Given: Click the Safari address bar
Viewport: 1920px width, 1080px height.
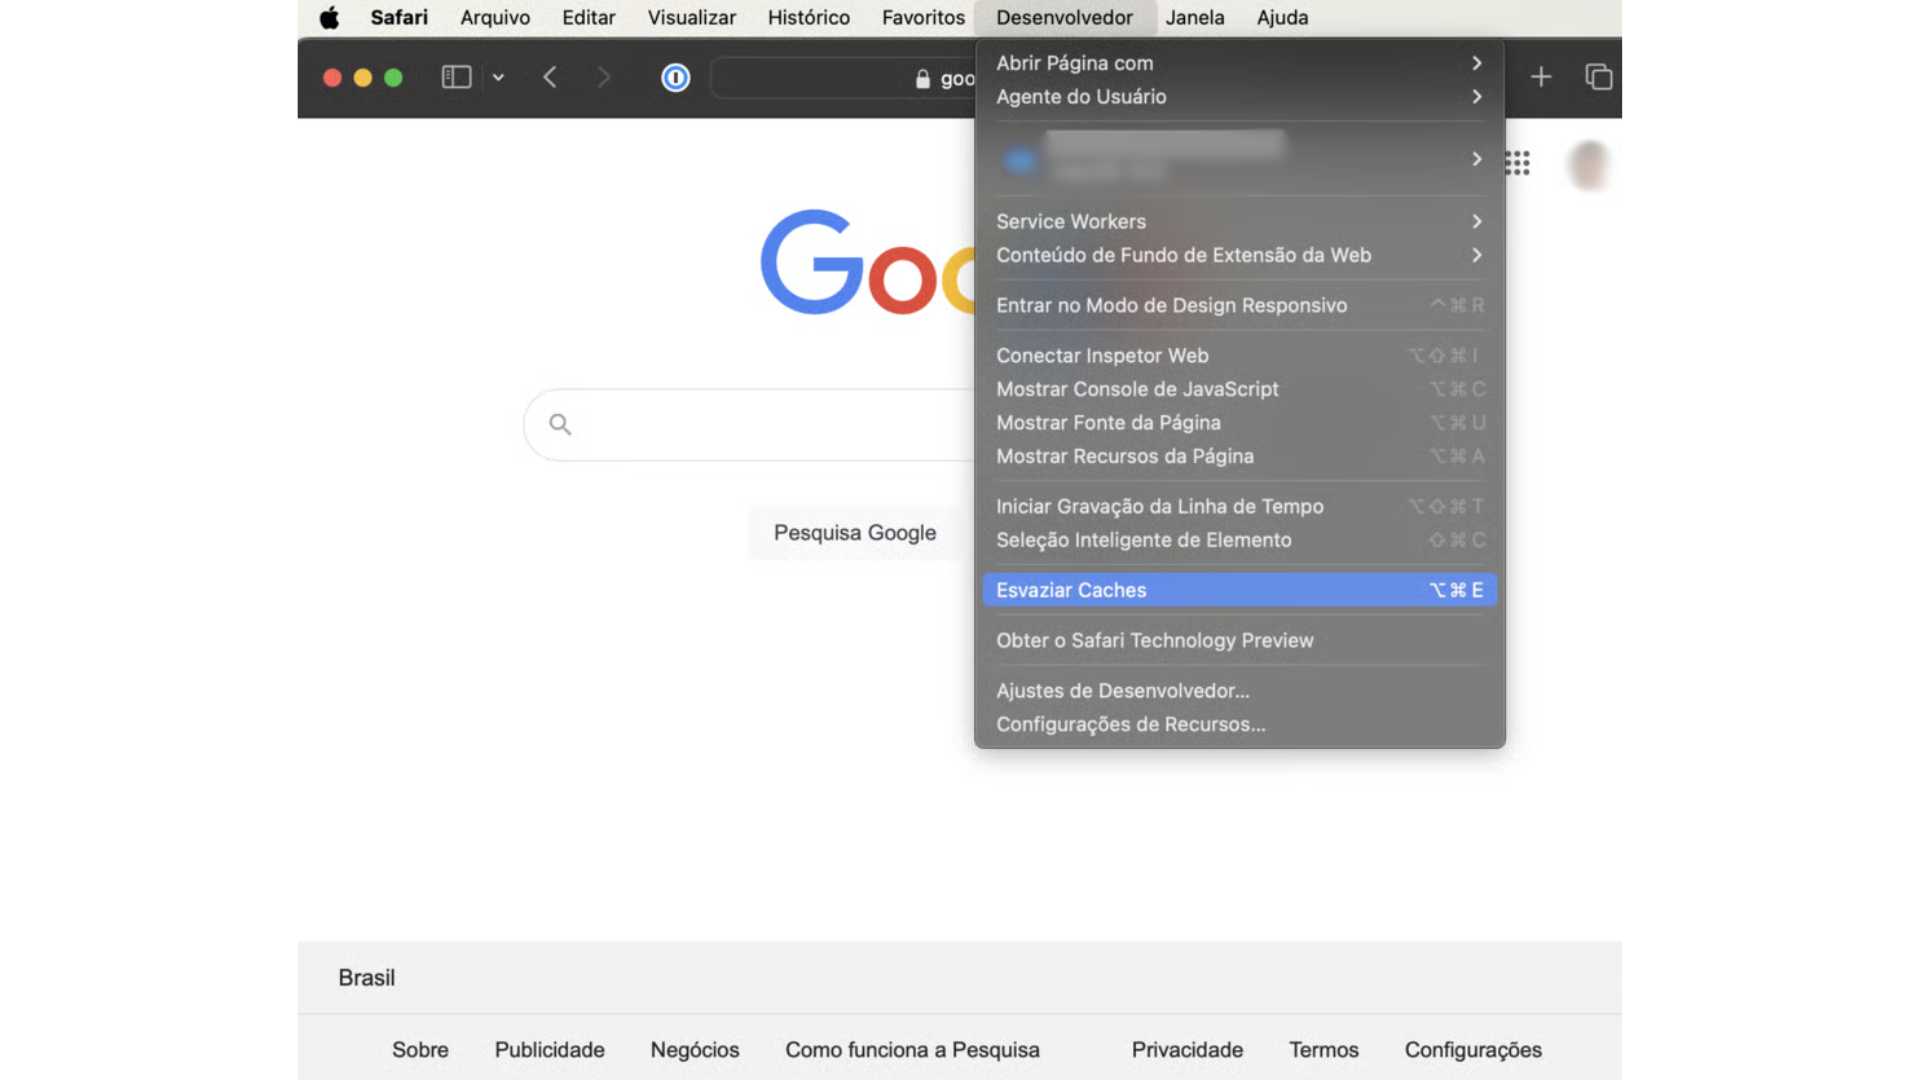Looking at the screenshot, I should click(x=843, y=78).
